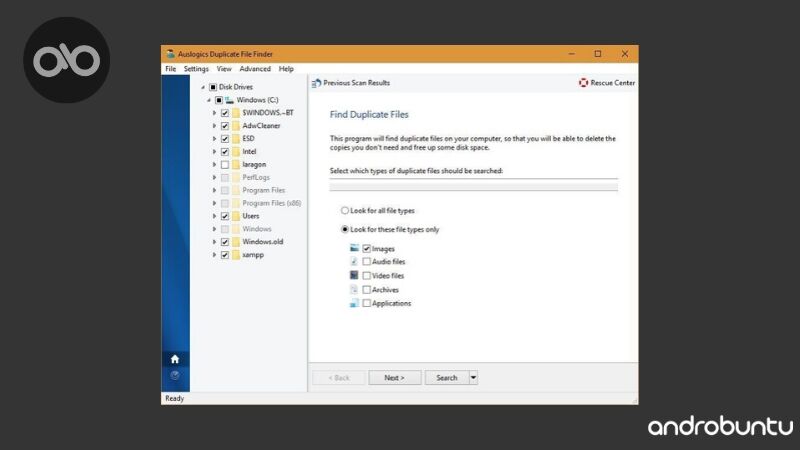The width and height of the screenshot is (800, 450).
Task: Select the Windows.old tree label
Action: point(263,242)
